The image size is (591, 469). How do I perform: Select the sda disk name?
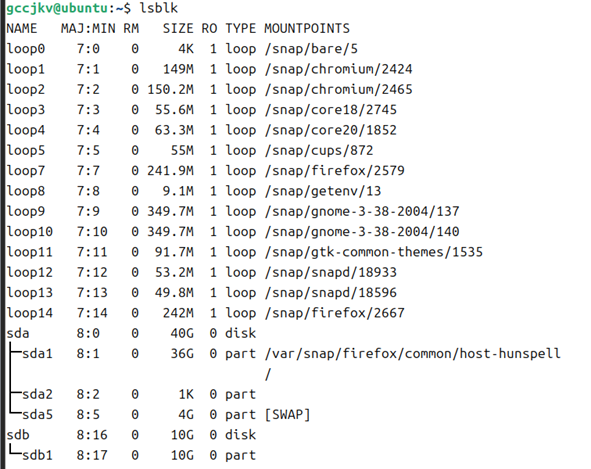click(18, 334)
